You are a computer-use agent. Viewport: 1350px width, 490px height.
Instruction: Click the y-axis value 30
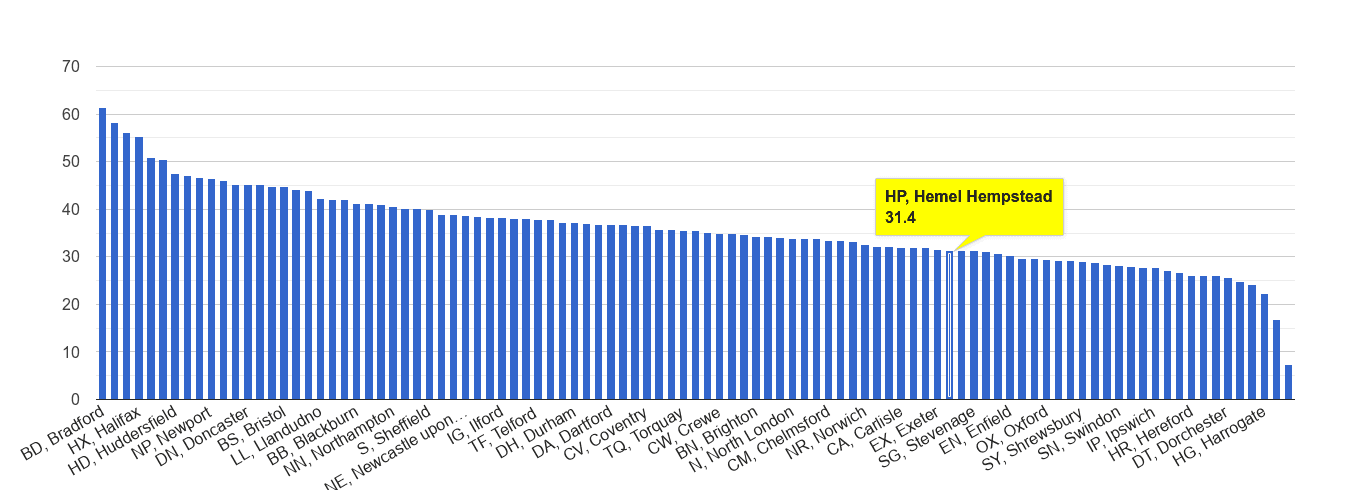pyautogui.click(x=71, y=257)
